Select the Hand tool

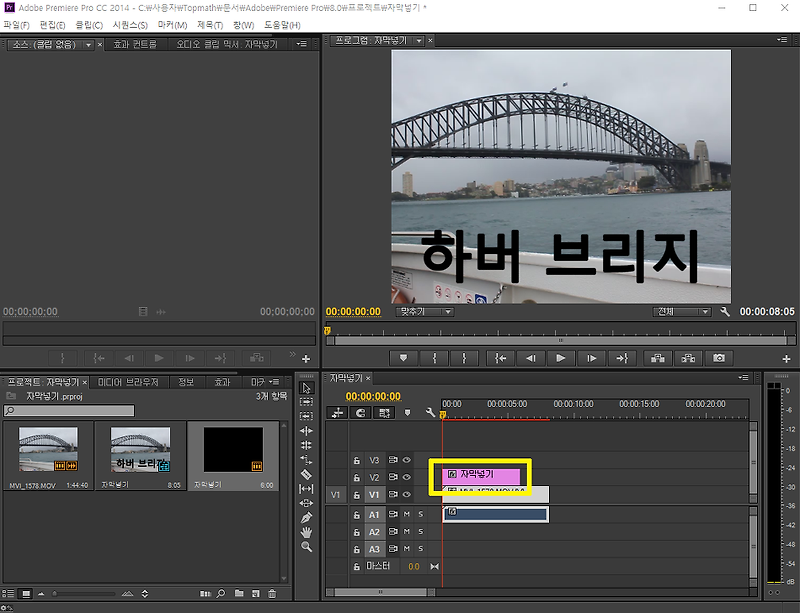[306, 532]
